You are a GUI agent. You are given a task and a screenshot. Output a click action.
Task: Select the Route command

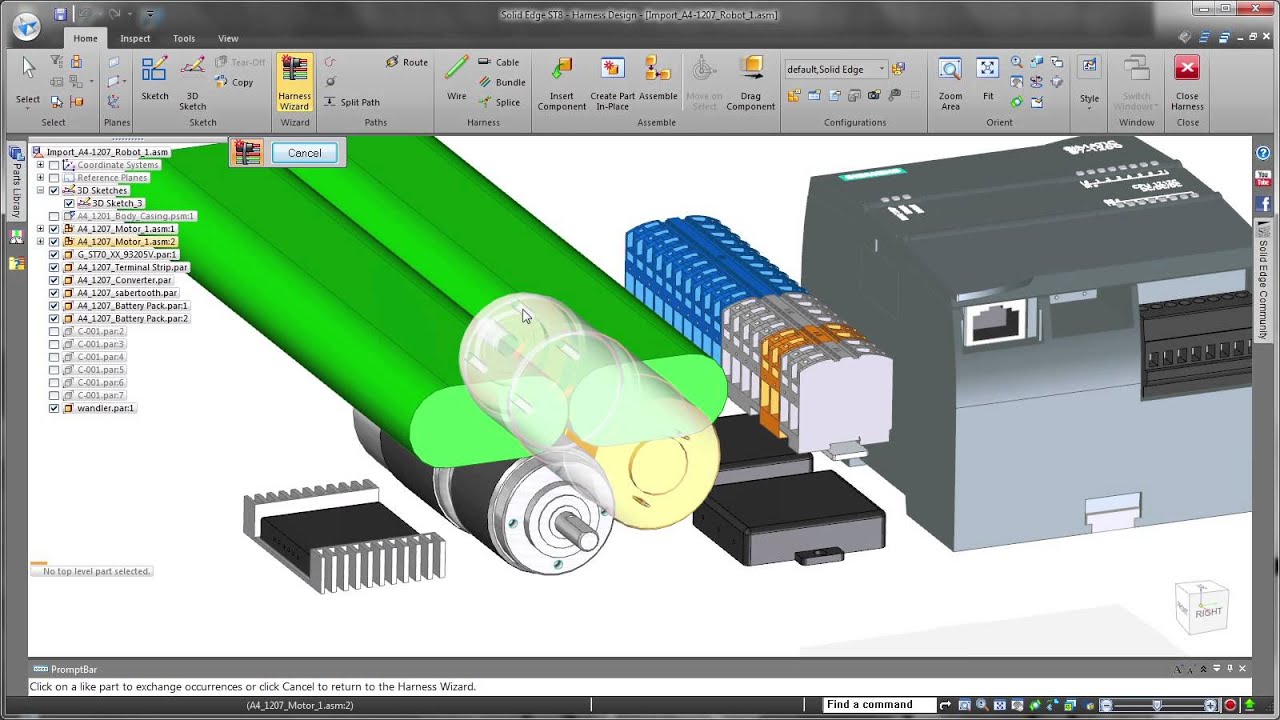tap(407, 62)
